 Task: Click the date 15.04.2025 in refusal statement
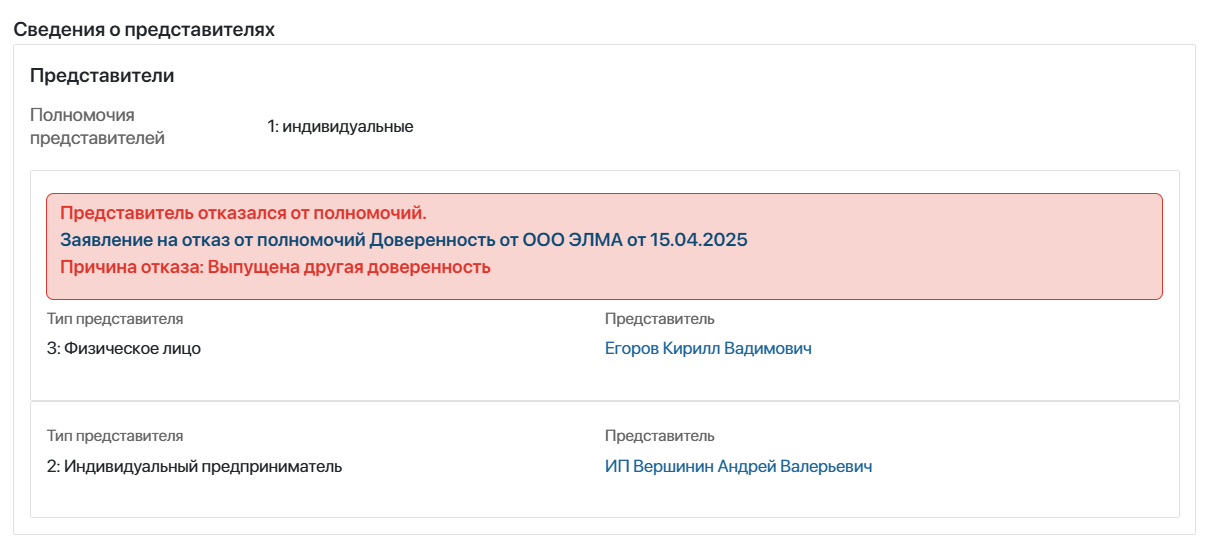click(x=699, y=240)
